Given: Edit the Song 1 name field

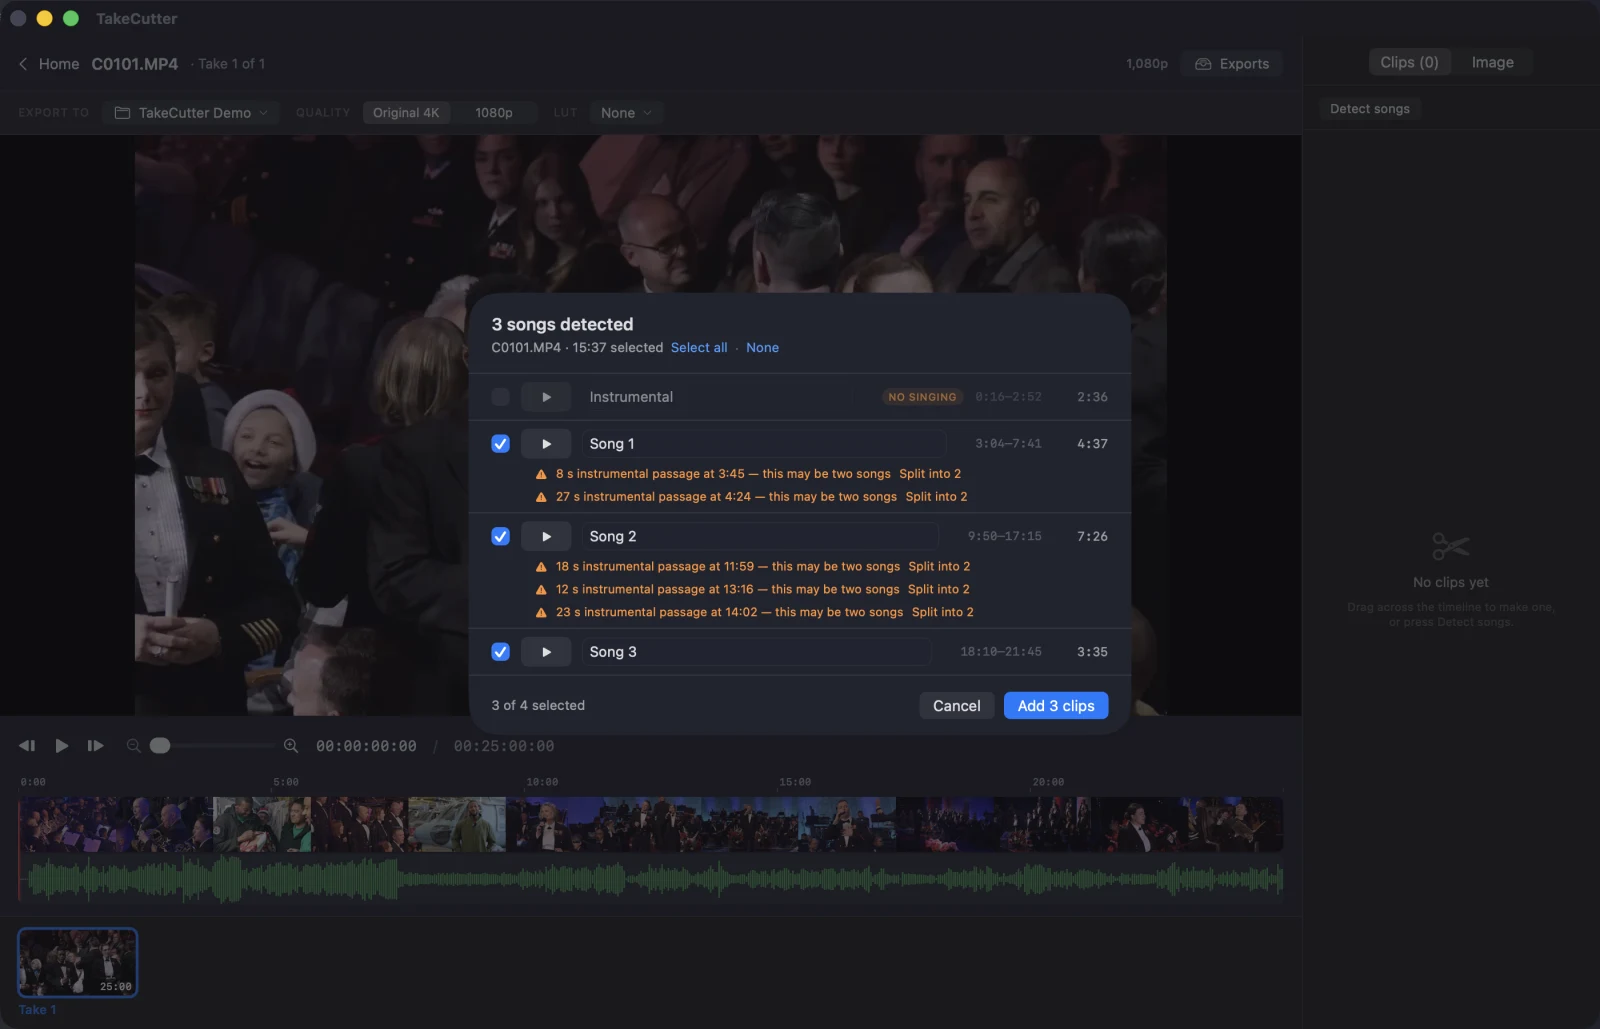Looking at the screenshot, I should (764, 444).
